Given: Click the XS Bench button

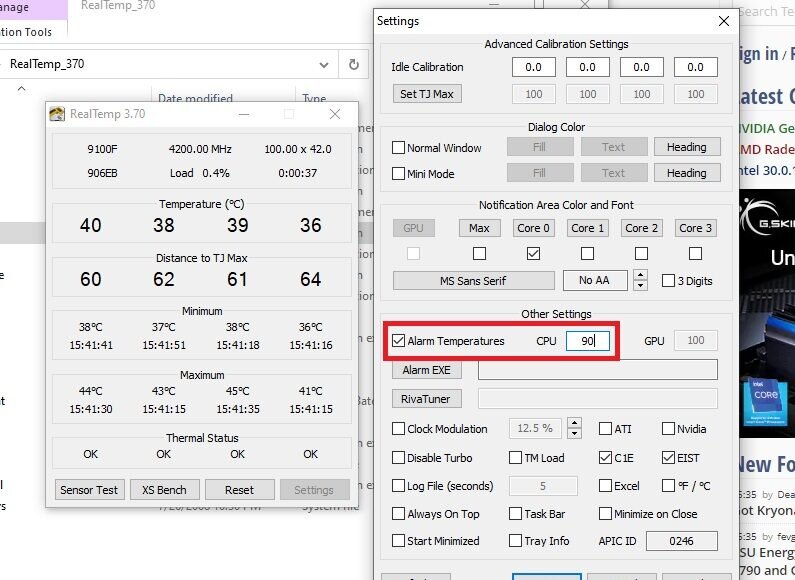Looking at the screenshot, I should coord(164,490).
